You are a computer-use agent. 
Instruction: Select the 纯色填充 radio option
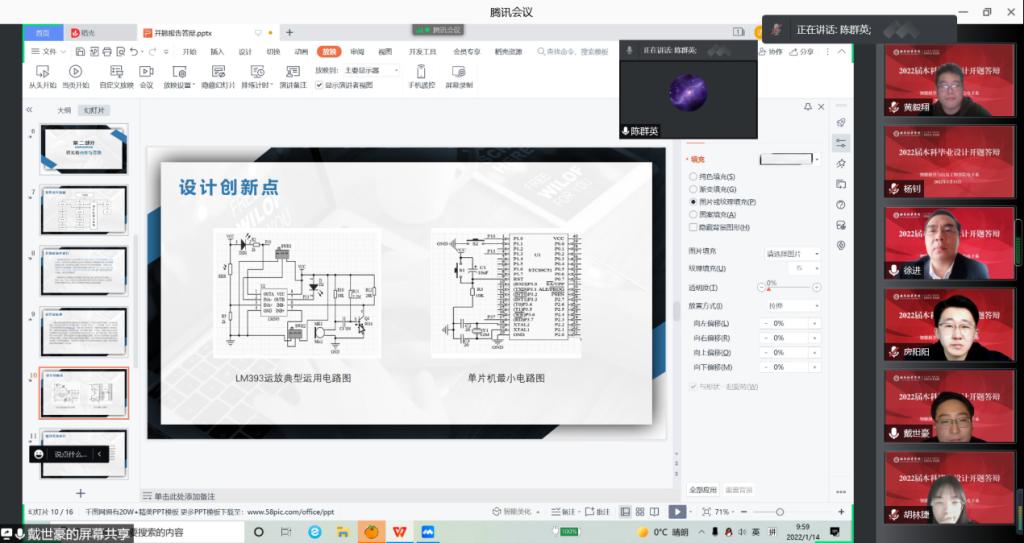694,177
